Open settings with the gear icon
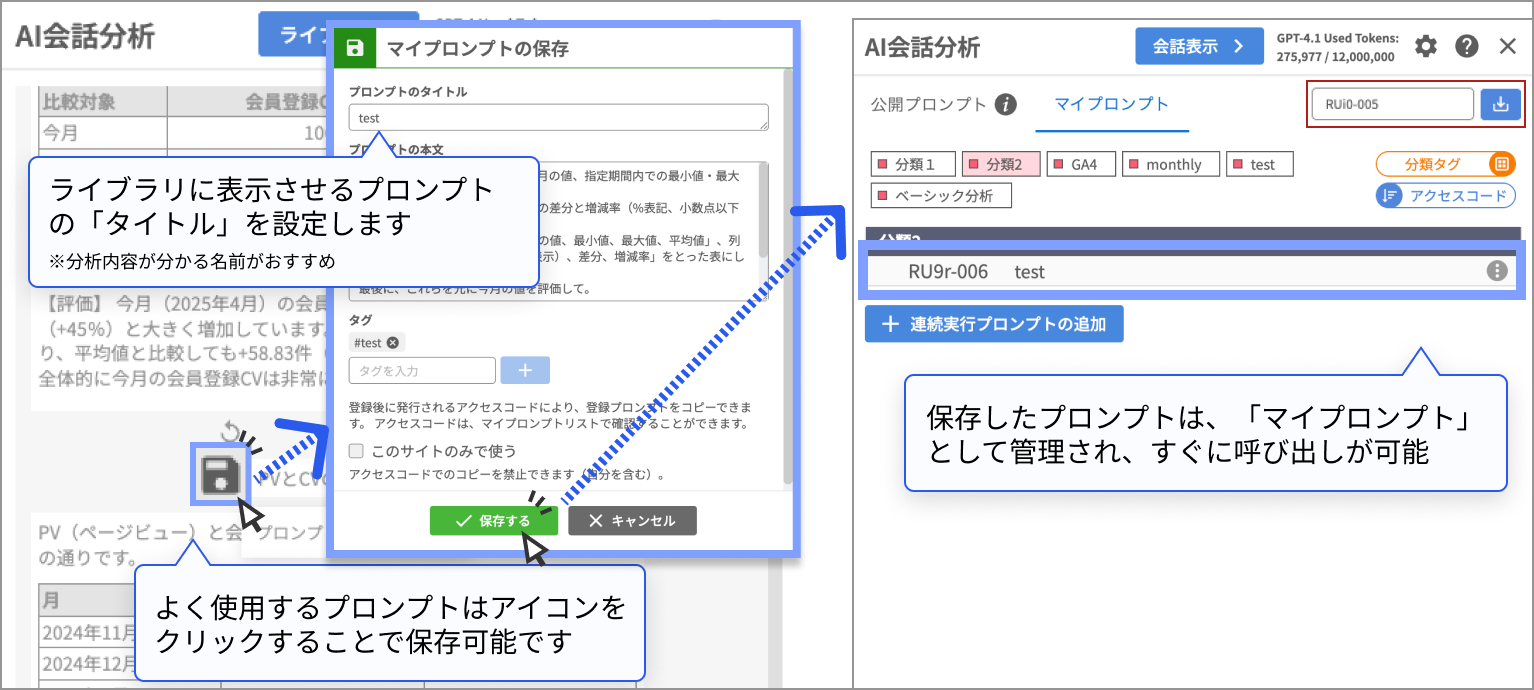 (1426, 46)
